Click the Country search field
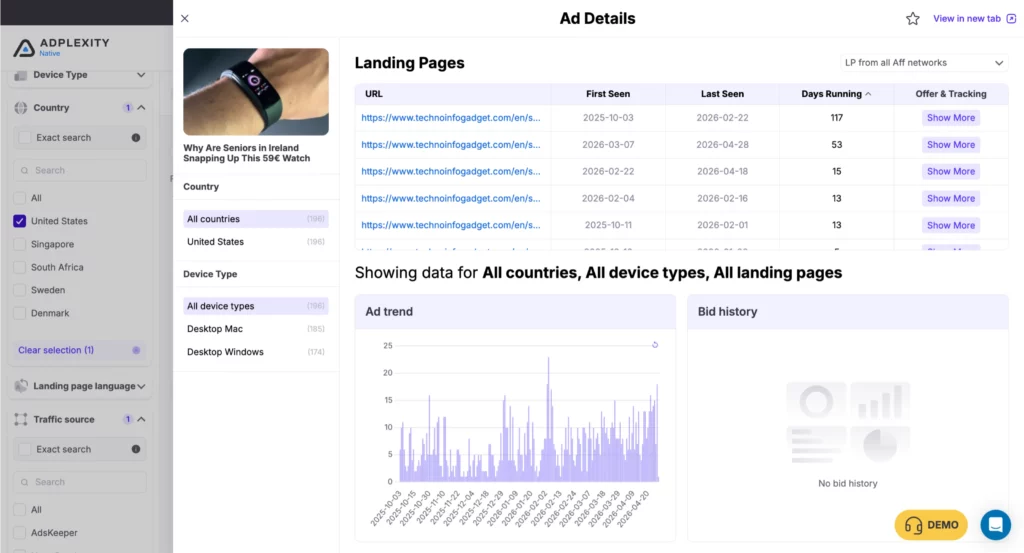Viewport: 1024px width, 553px height. coord(80,170)
